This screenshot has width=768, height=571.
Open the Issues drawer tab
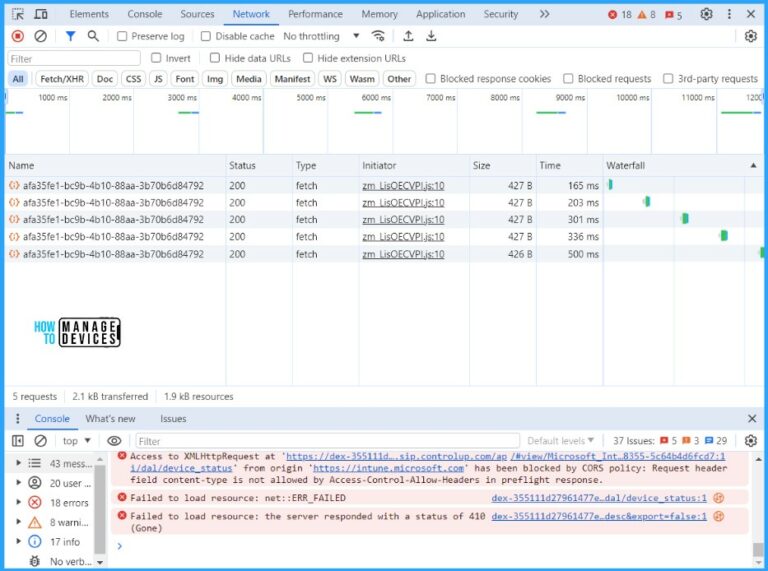point(173,419)
